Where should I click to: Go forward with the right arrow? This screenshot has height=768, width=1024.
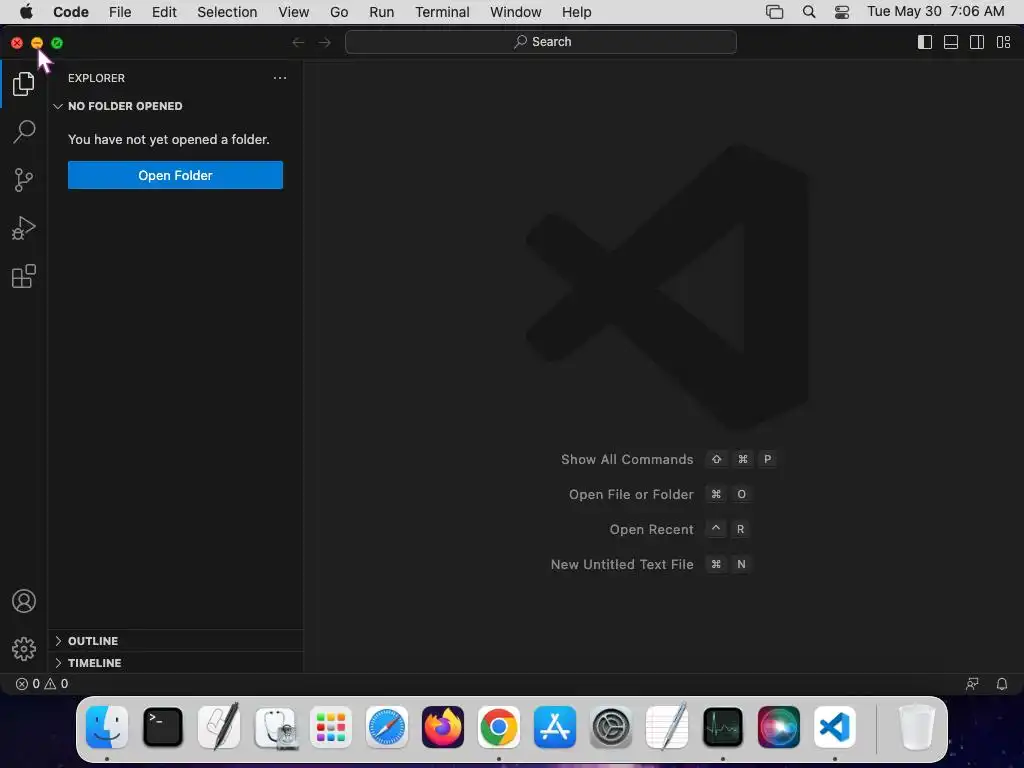tap(325, 42)
